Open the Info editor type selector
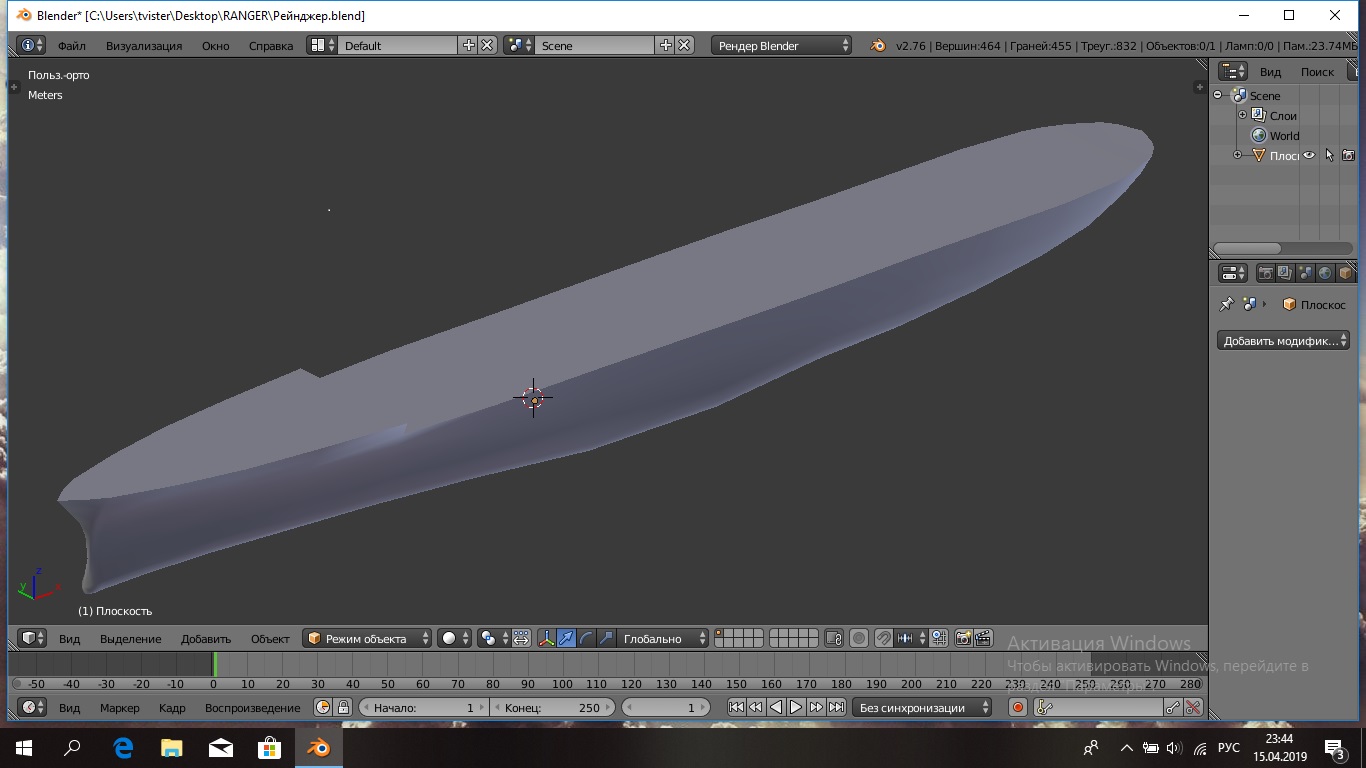The width and height of the screenshot is (1366, 768). tap(31, 45)
